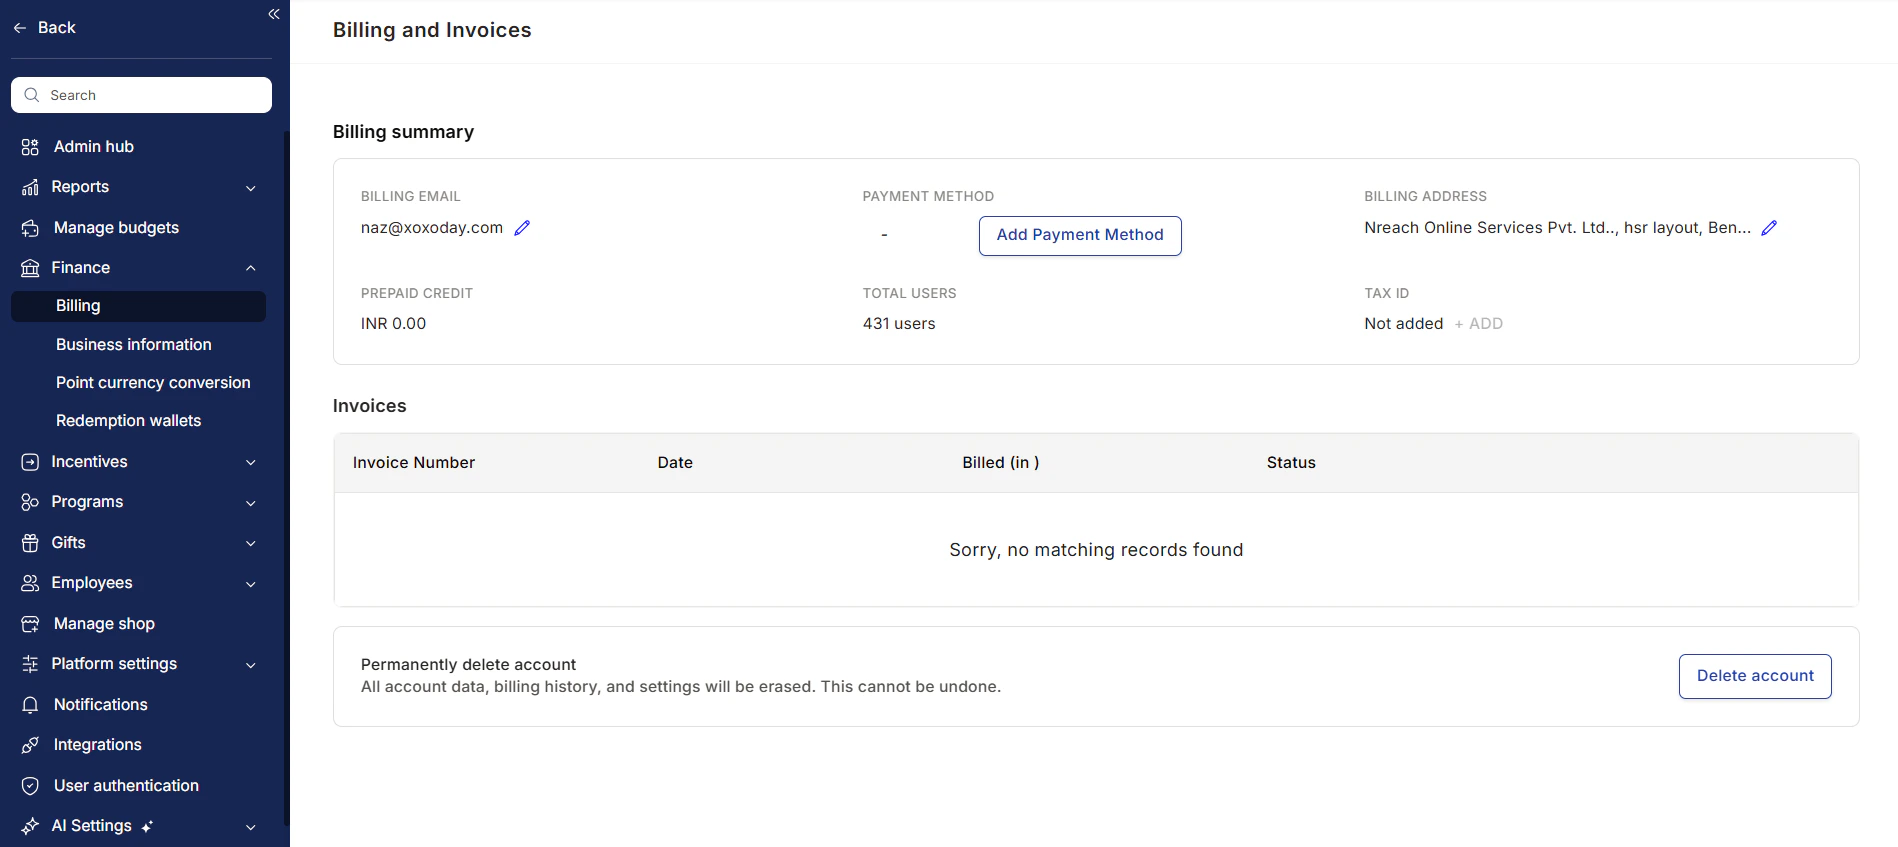Image resolution: width=1898 pixels, height=847 pixels.
Task: Go Back using the Back label
Action: 57,27
